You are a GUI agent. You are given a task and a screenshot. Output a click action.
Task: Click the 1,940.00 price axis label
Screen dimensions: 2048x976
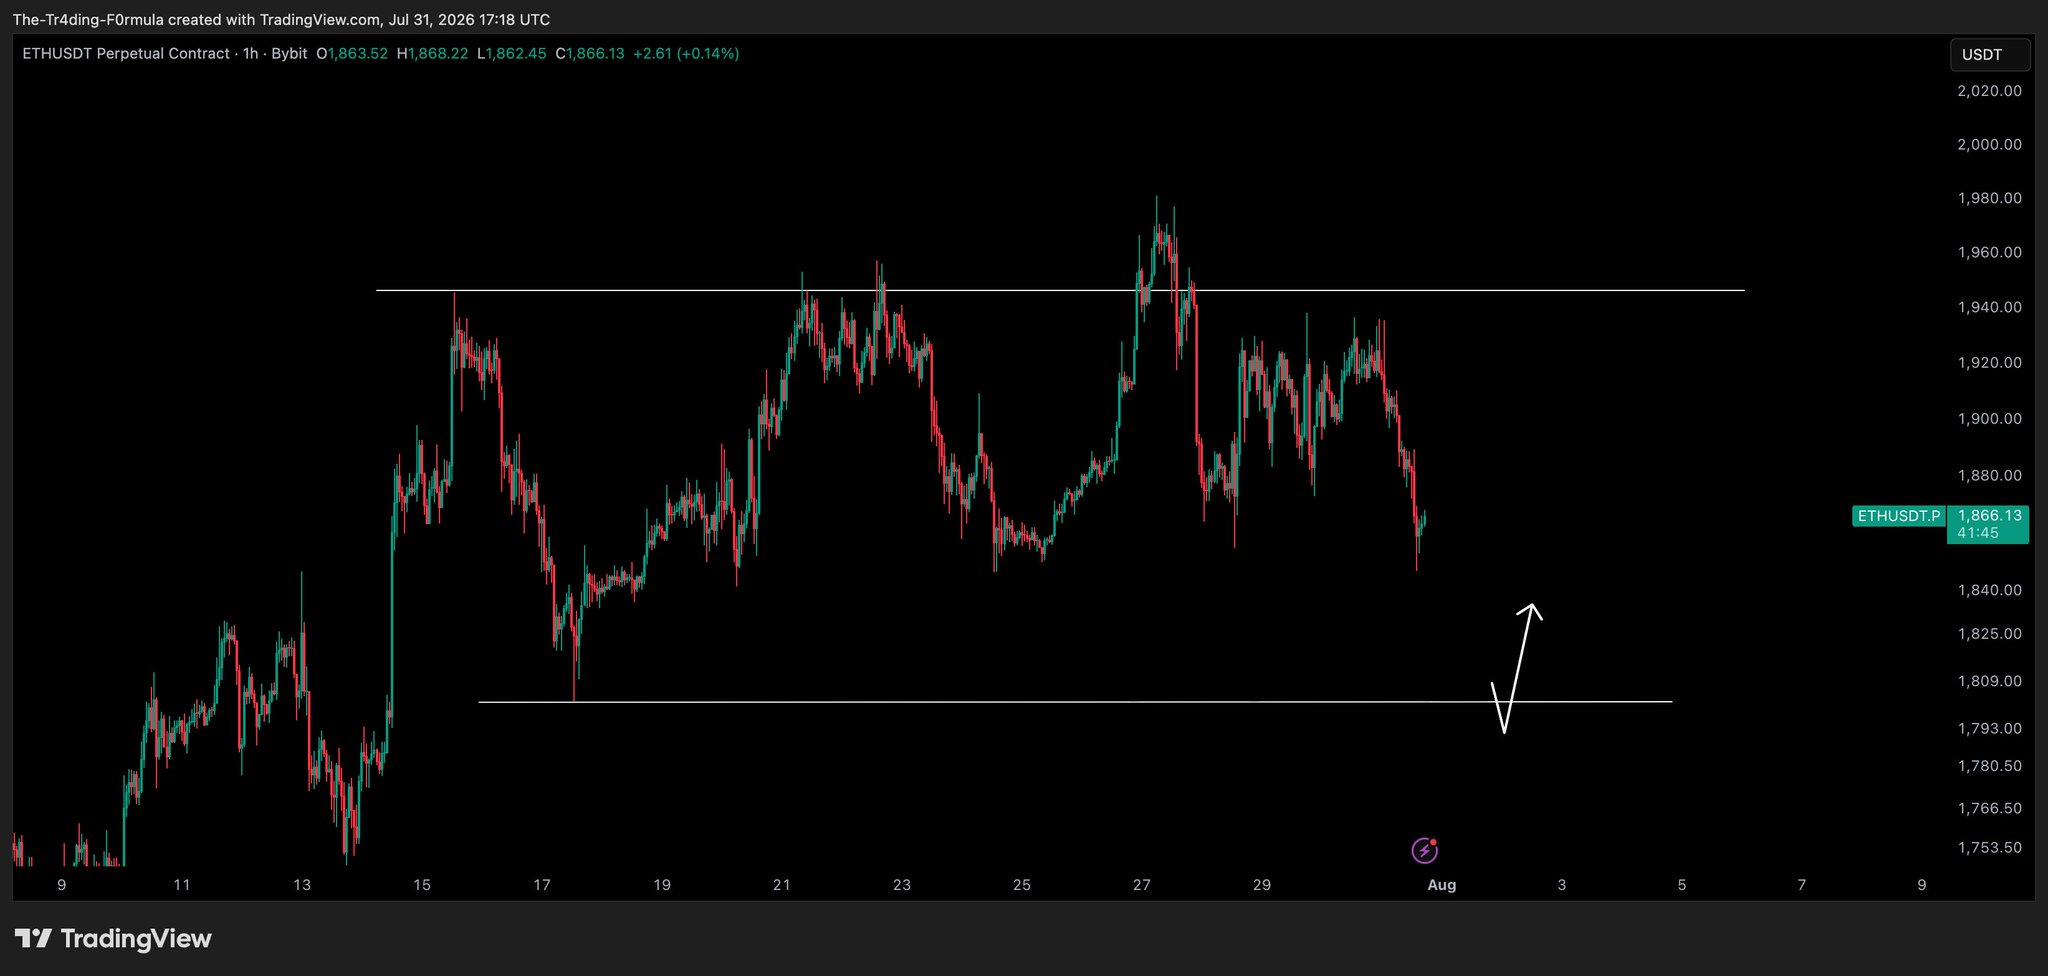pyautogui.click(x=1989, y=307)
